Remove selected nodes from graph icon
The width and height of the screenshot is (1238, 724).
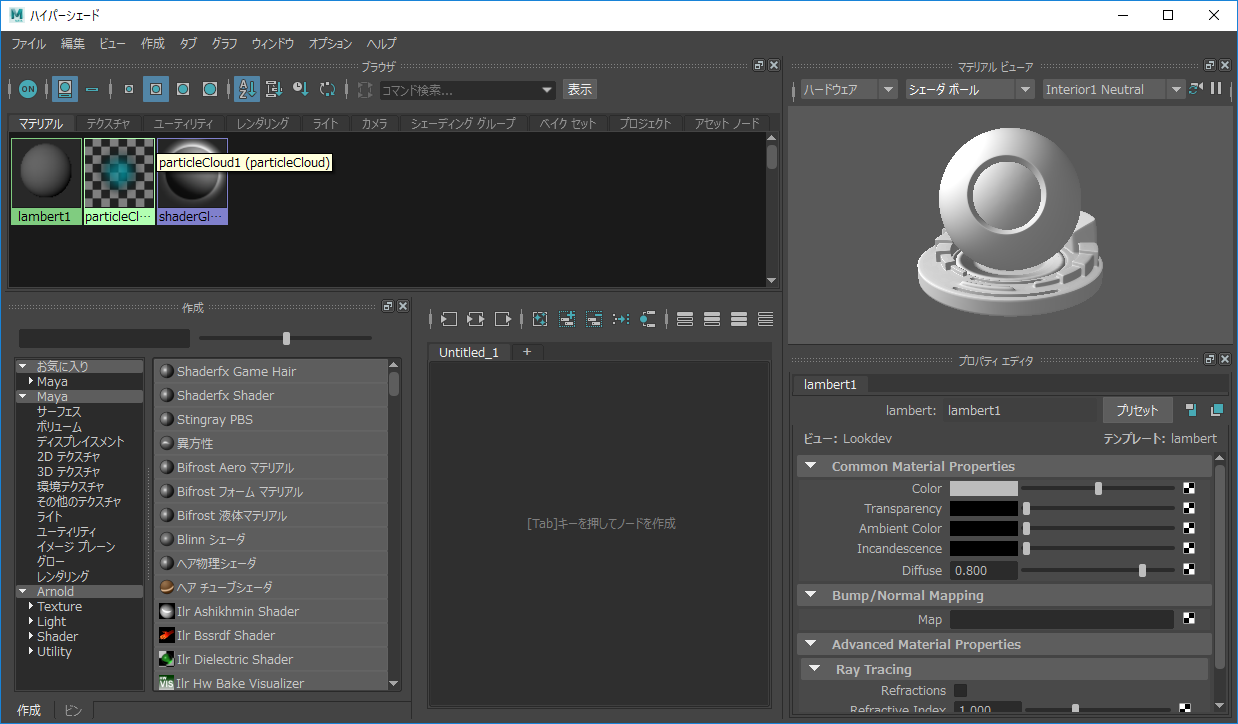coord(594,319)
